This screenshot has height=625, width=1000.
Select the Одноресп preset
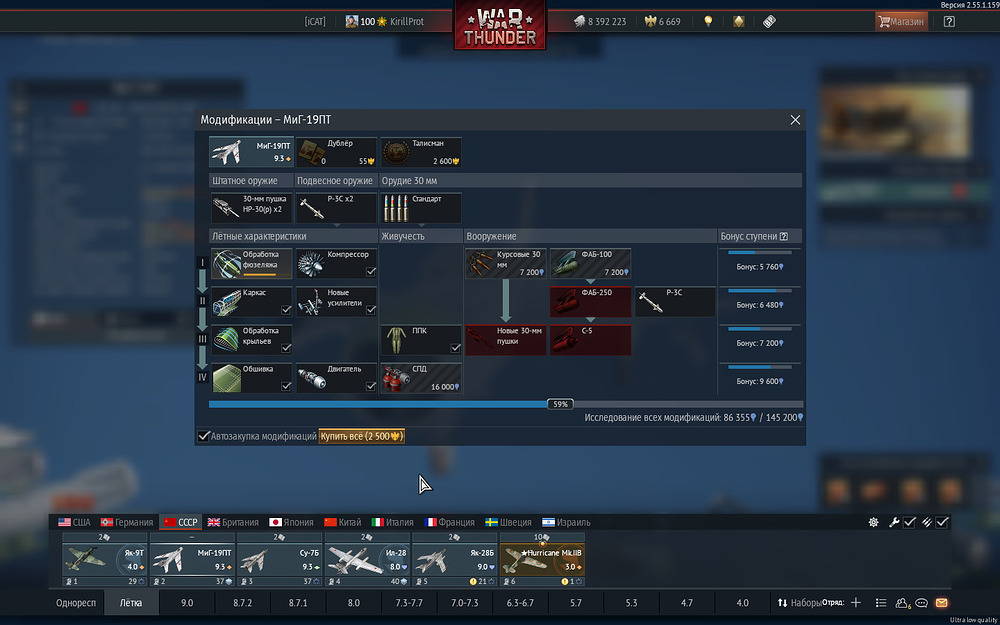point(76,603)
